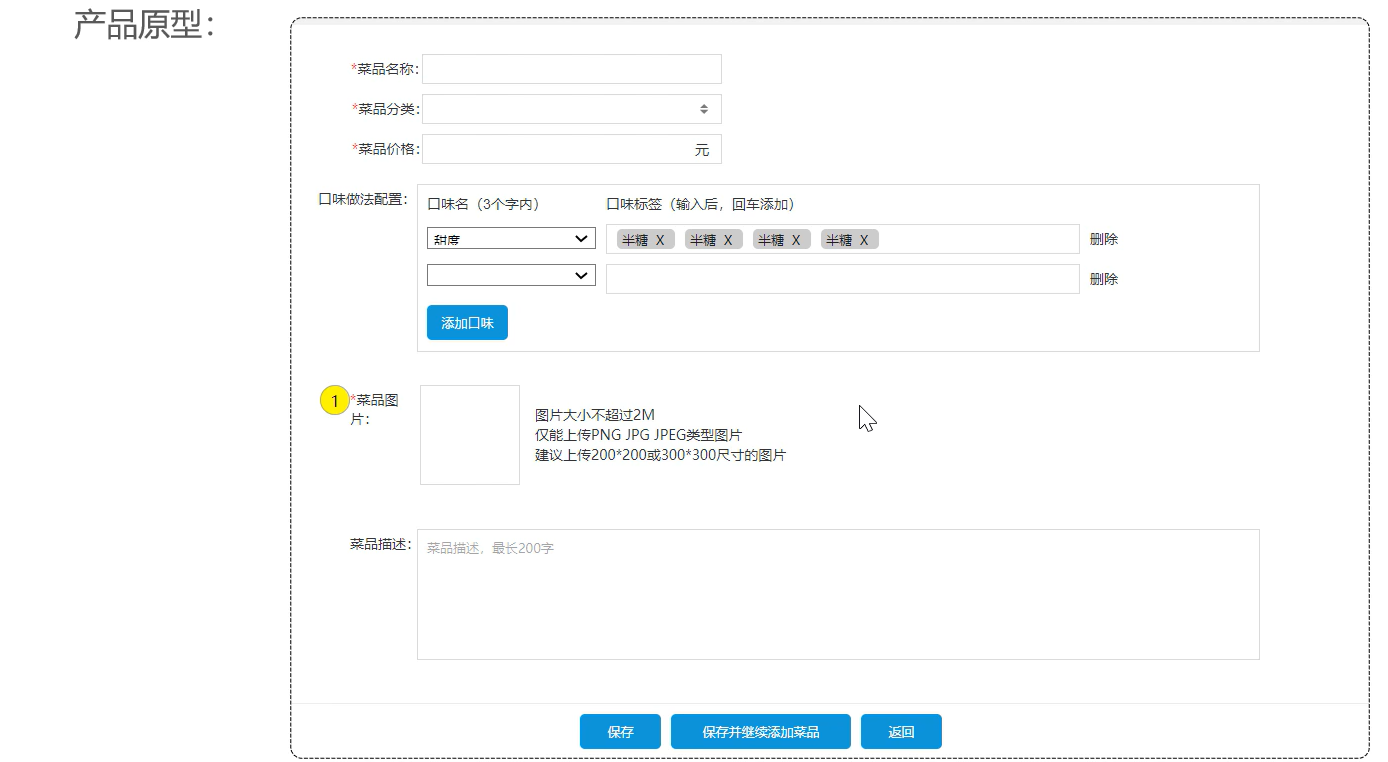This screenshot has width=1388, height=762.
Task: Click the 删除 link for the 甜度 row
Action: 1104,240
